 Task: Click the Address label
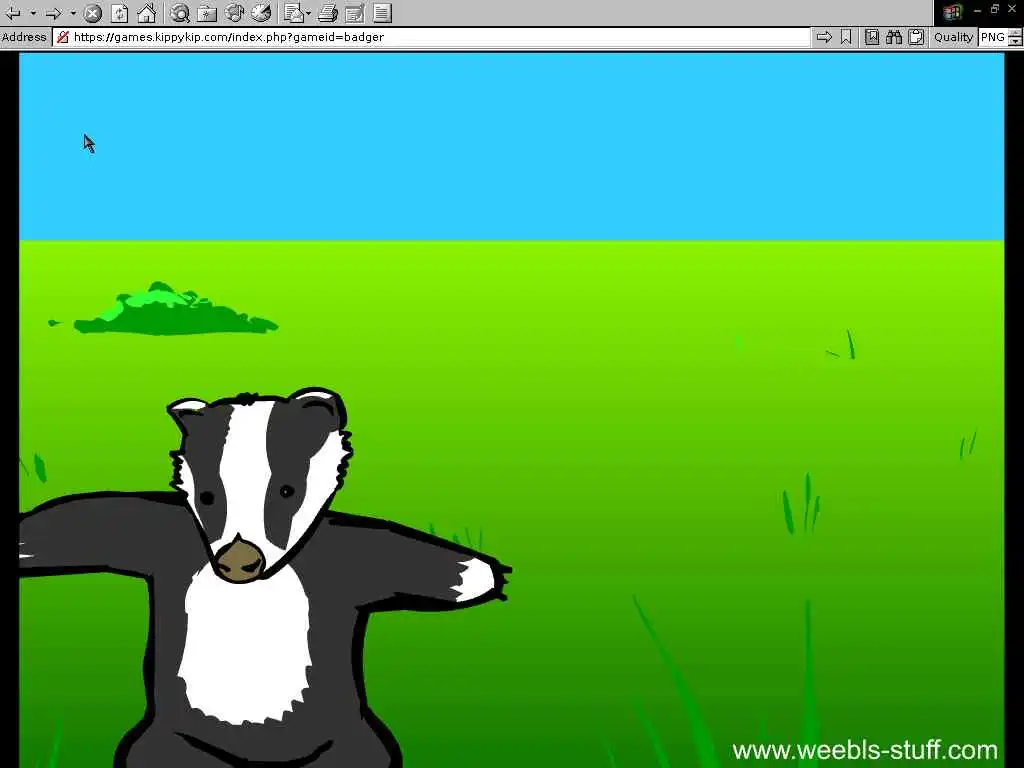pyautogui.click(x=24, y=37)
